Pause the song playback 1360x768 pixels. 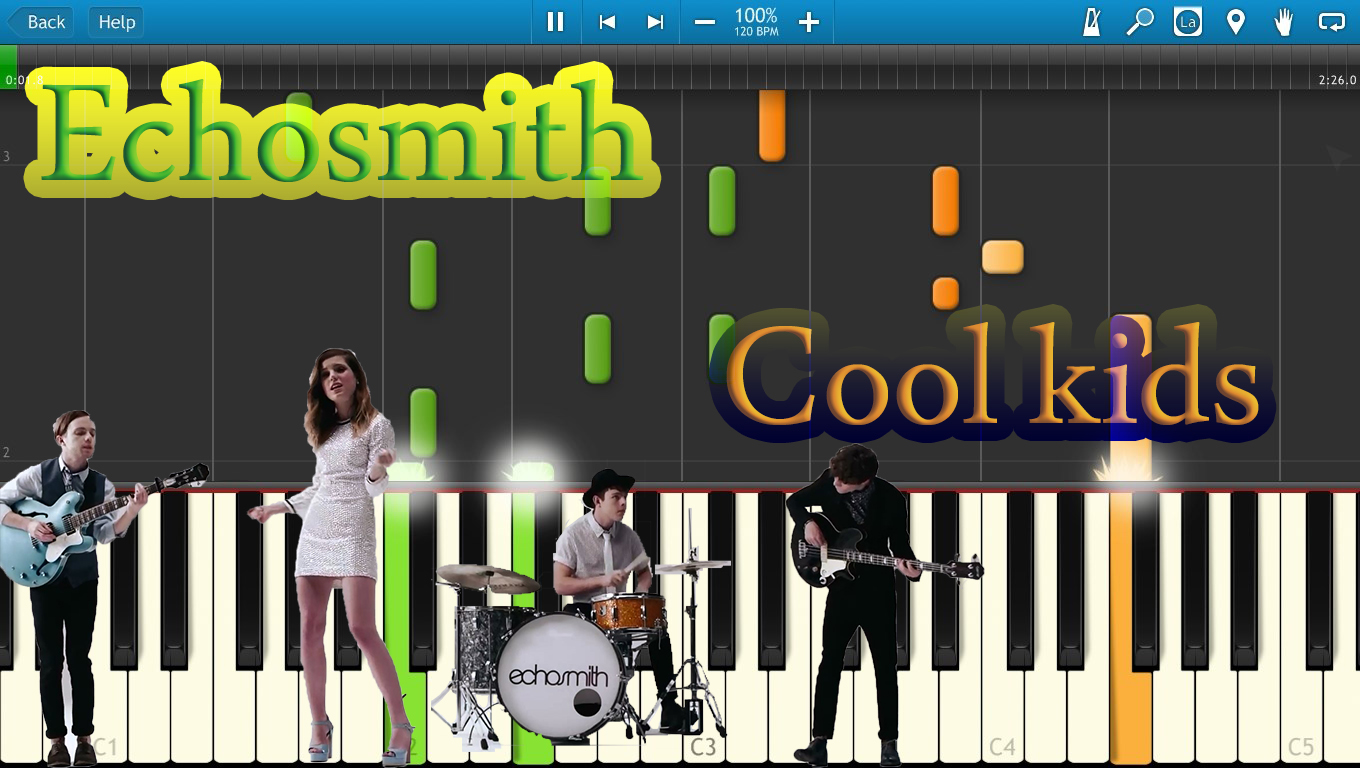556,22
